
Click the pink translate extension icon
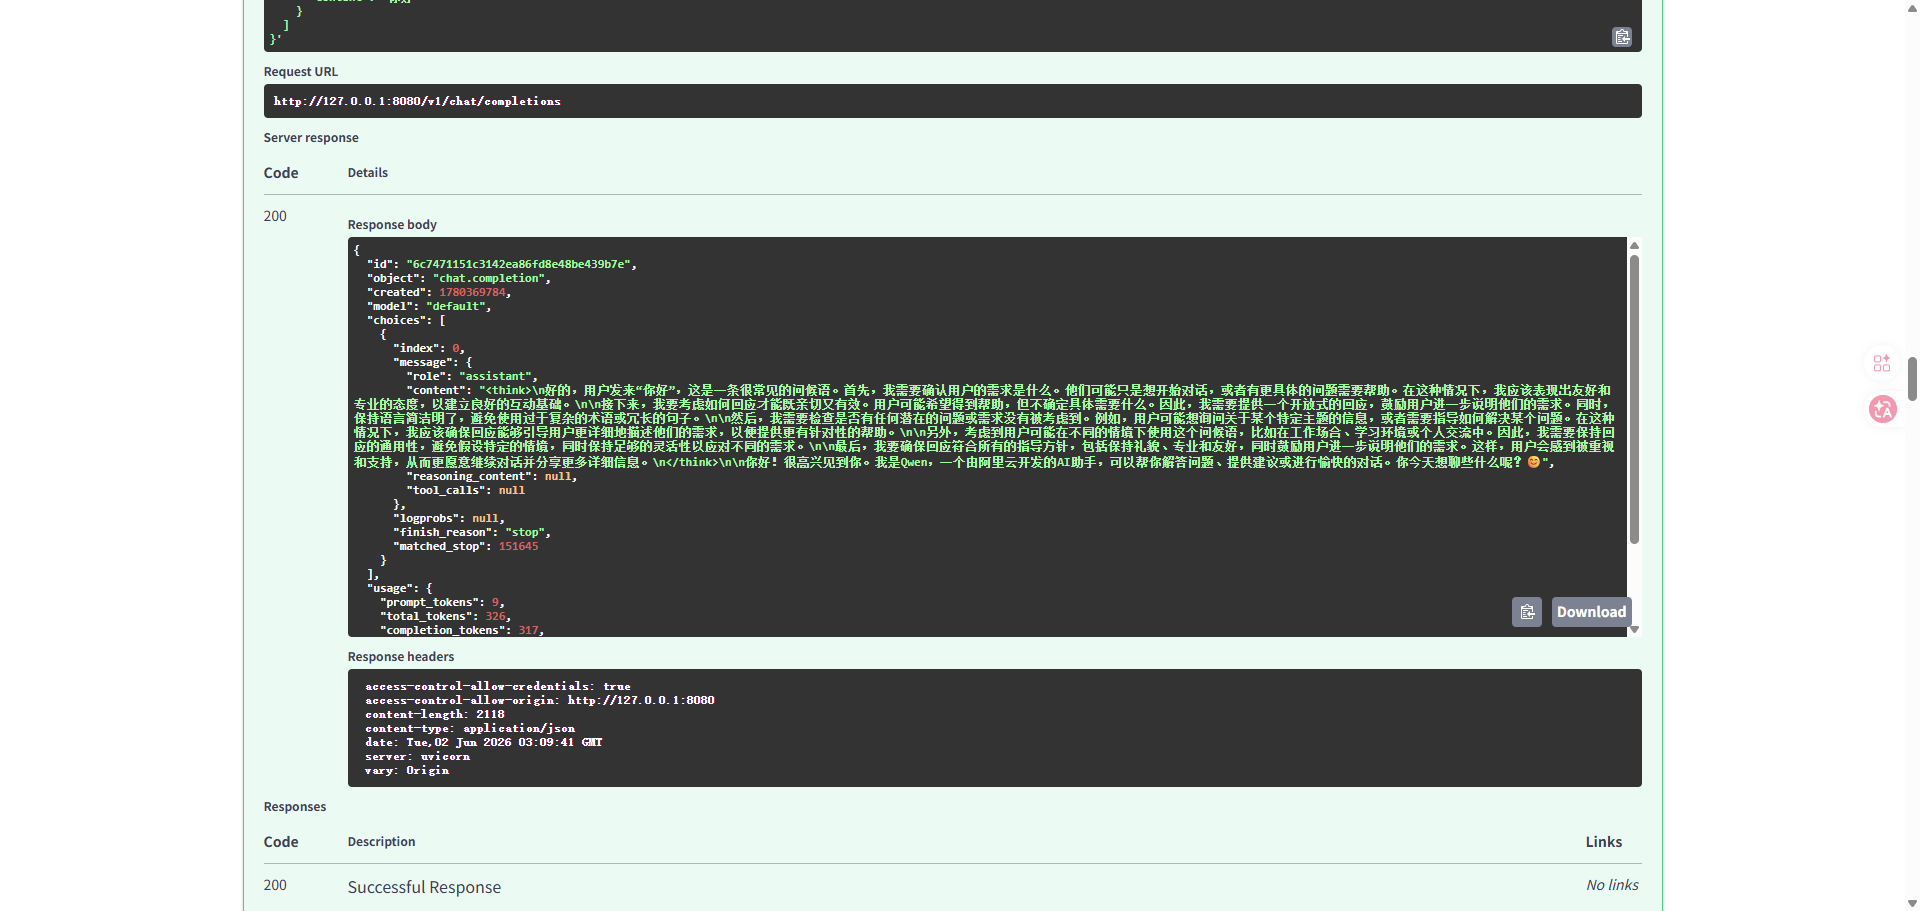tap(1883, 409)
